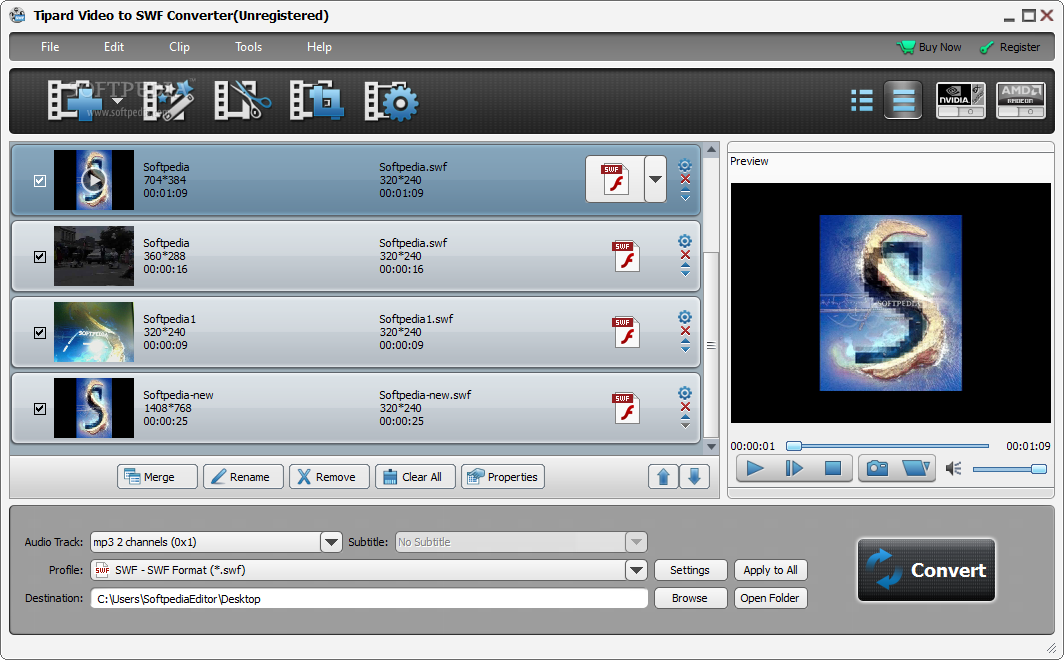Start conversion with Convert button
1064x660 pixels.
[x=926, y=570]
